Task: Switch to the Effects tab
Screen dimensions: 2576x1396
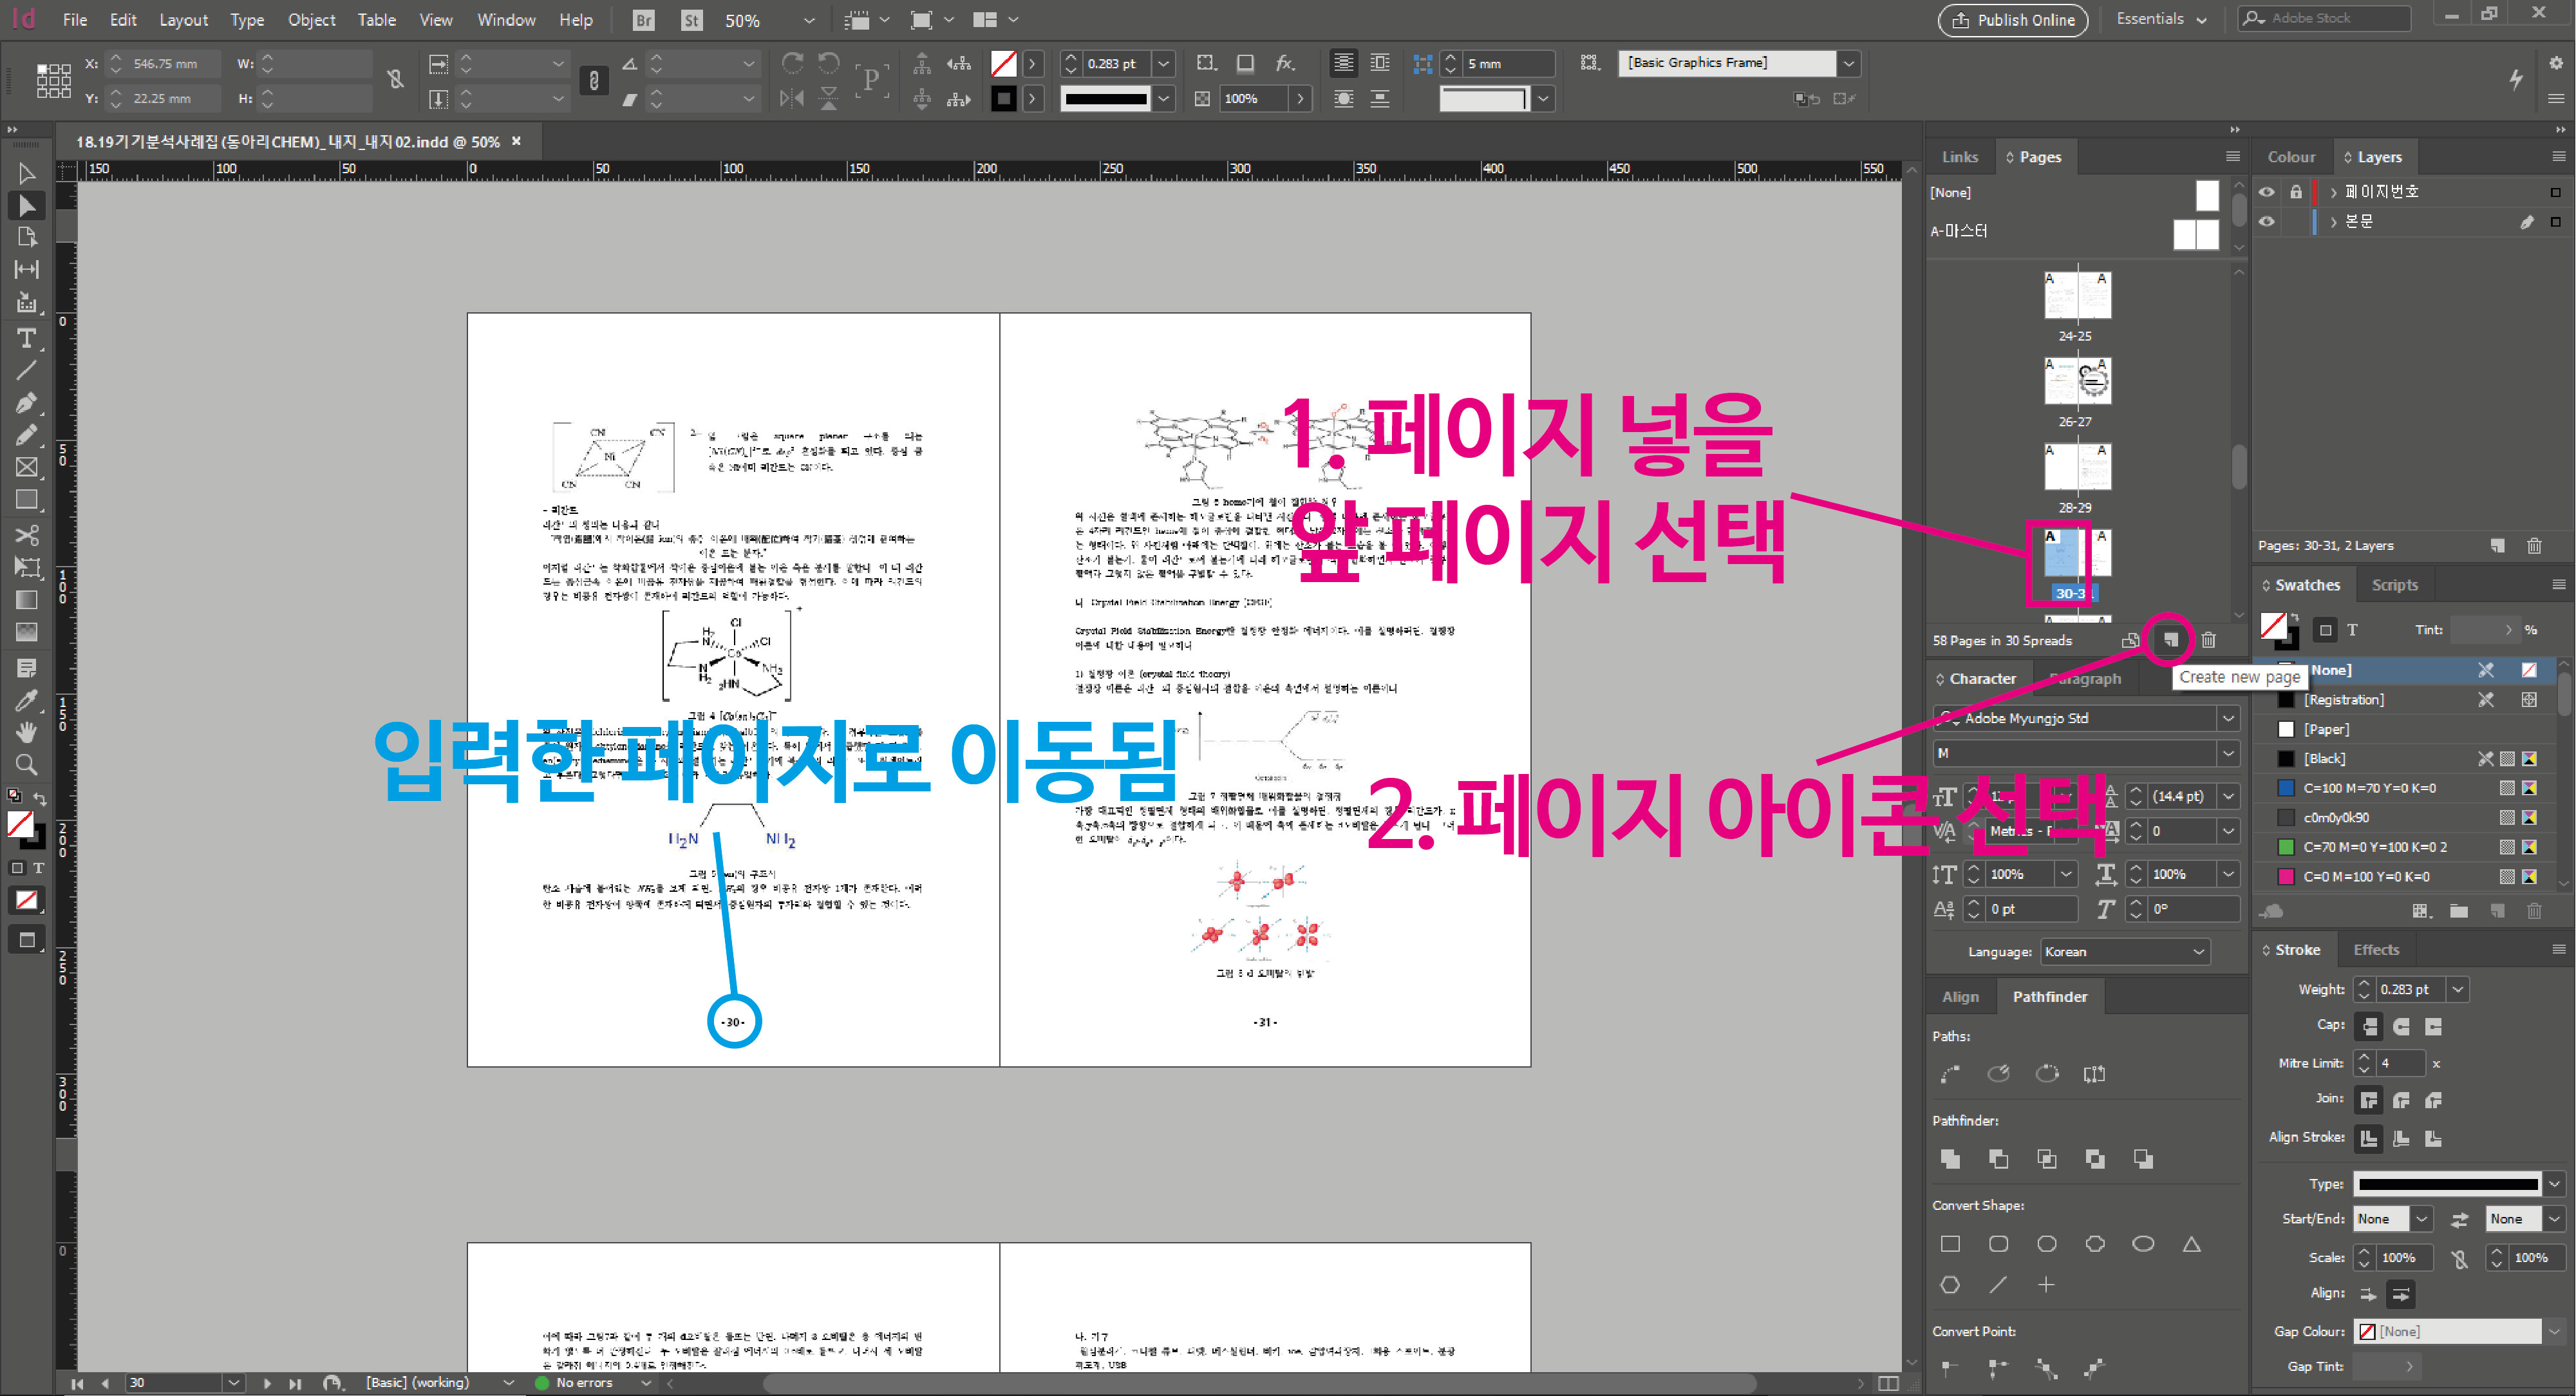Action: (x=2375, y=950)
